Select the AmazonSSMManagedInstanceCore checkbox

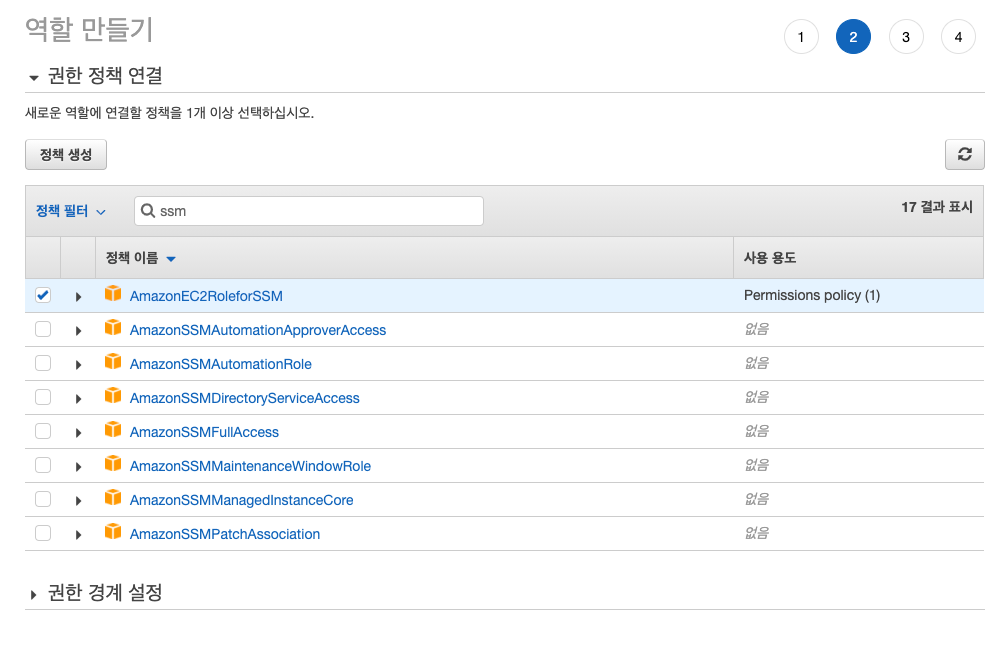click(x=43, y=500)
